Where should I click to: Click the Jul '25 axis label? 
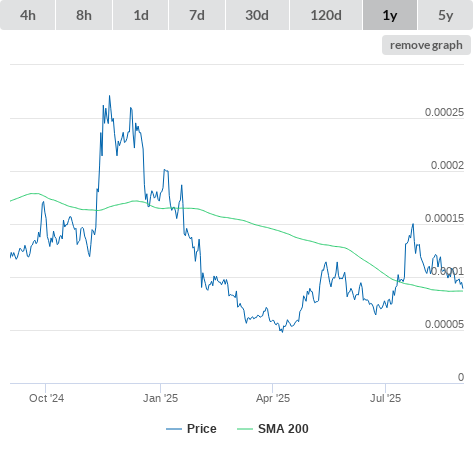(385, 398)
